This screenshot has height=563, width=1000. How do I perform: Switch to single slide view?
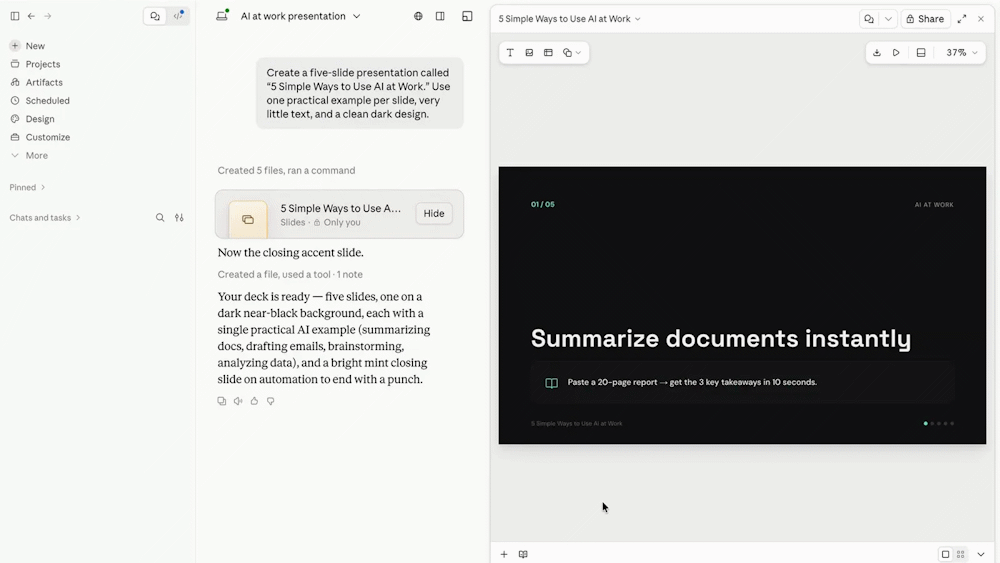point(946,554)
